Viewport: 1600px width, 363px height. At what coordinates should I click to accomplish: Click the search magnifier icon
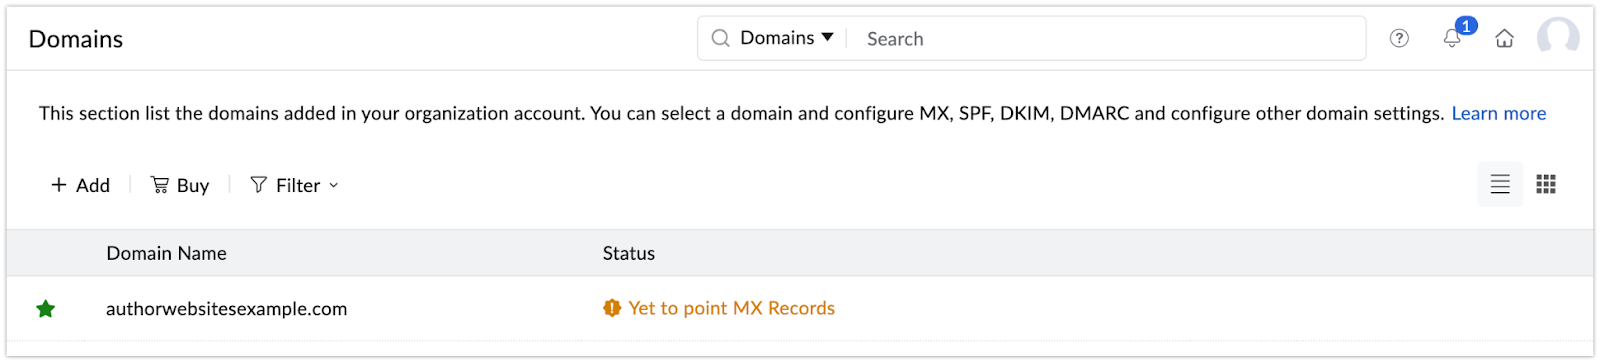click(720, 38)
